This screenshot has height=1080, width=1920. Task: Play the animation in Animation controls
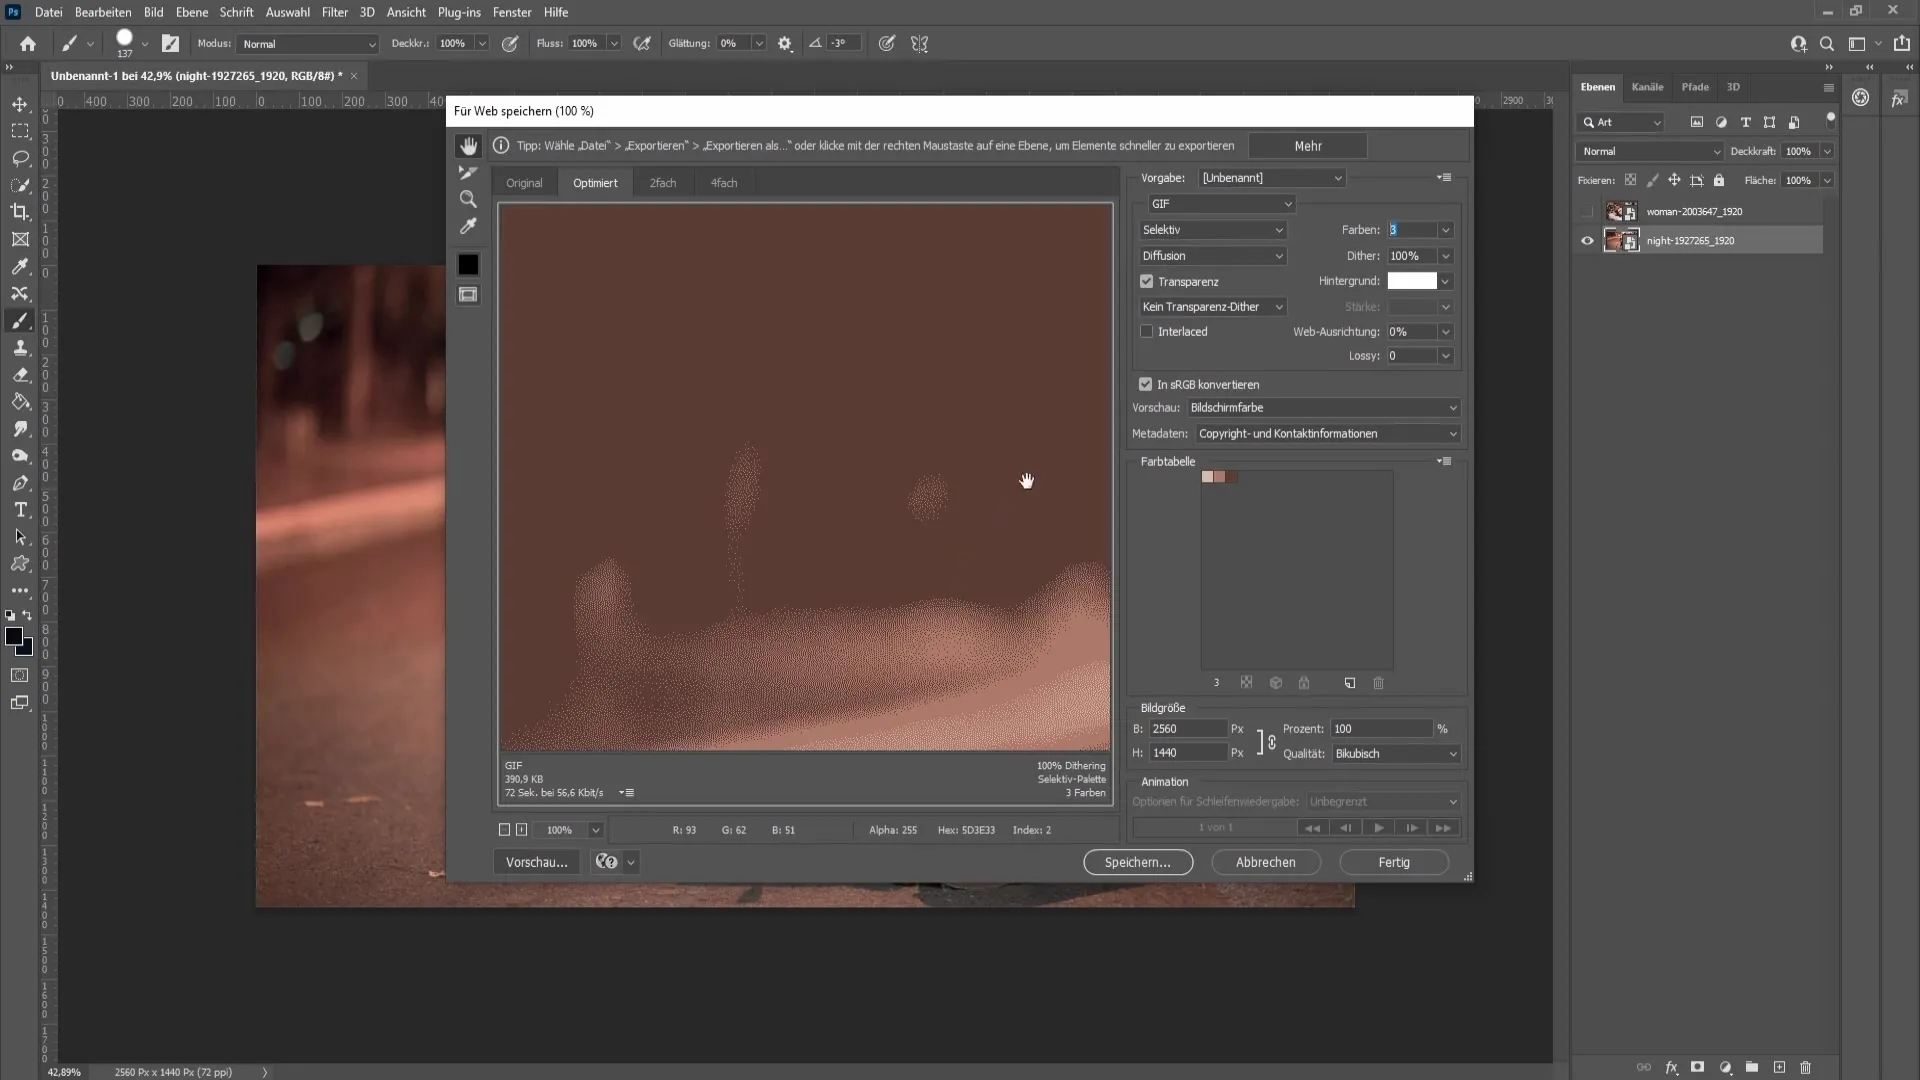[1378, 828]
